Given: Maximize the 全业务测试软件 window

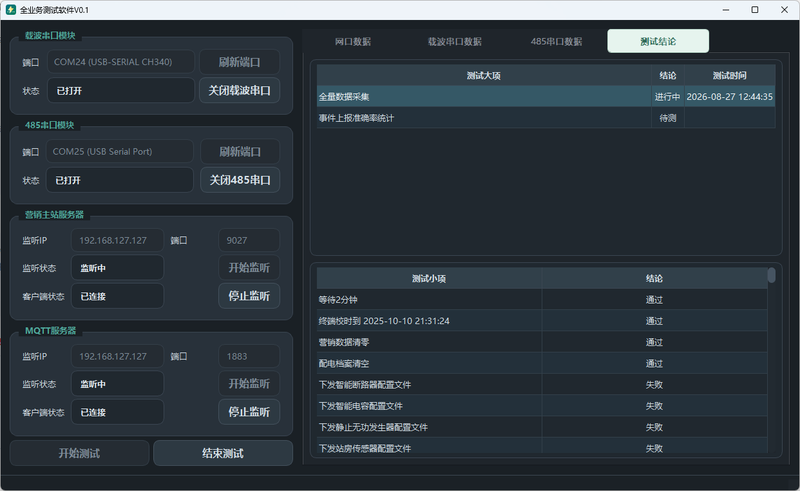Looking at the screenshot, I should [755, 10].
